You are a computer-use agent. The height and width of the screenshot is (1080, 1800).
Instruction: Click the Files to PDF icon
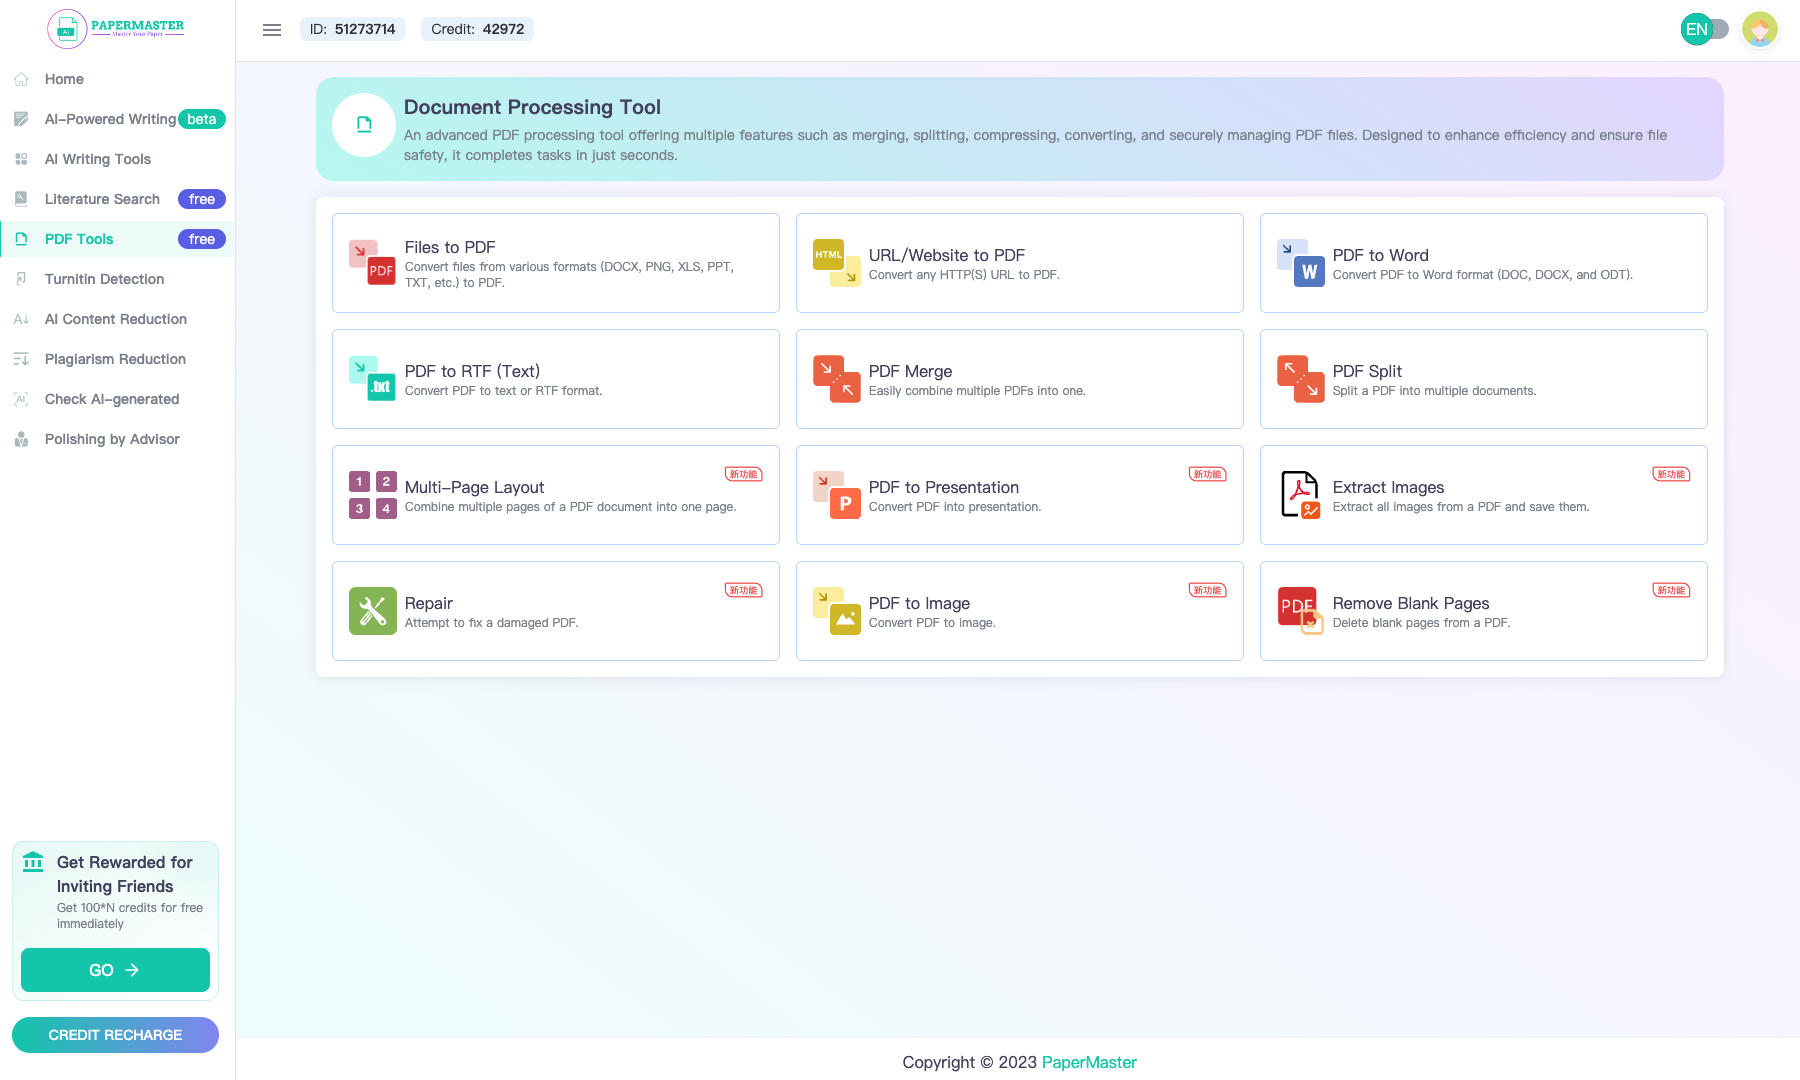[372, 263]
